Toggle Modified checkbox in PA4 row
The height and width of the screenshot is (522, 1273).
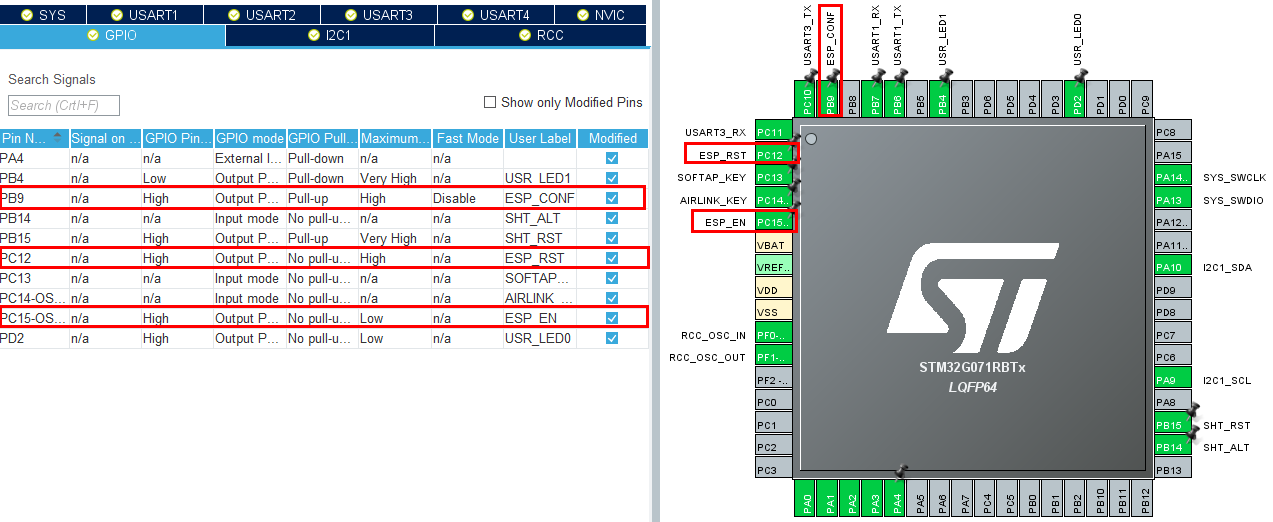612,158
